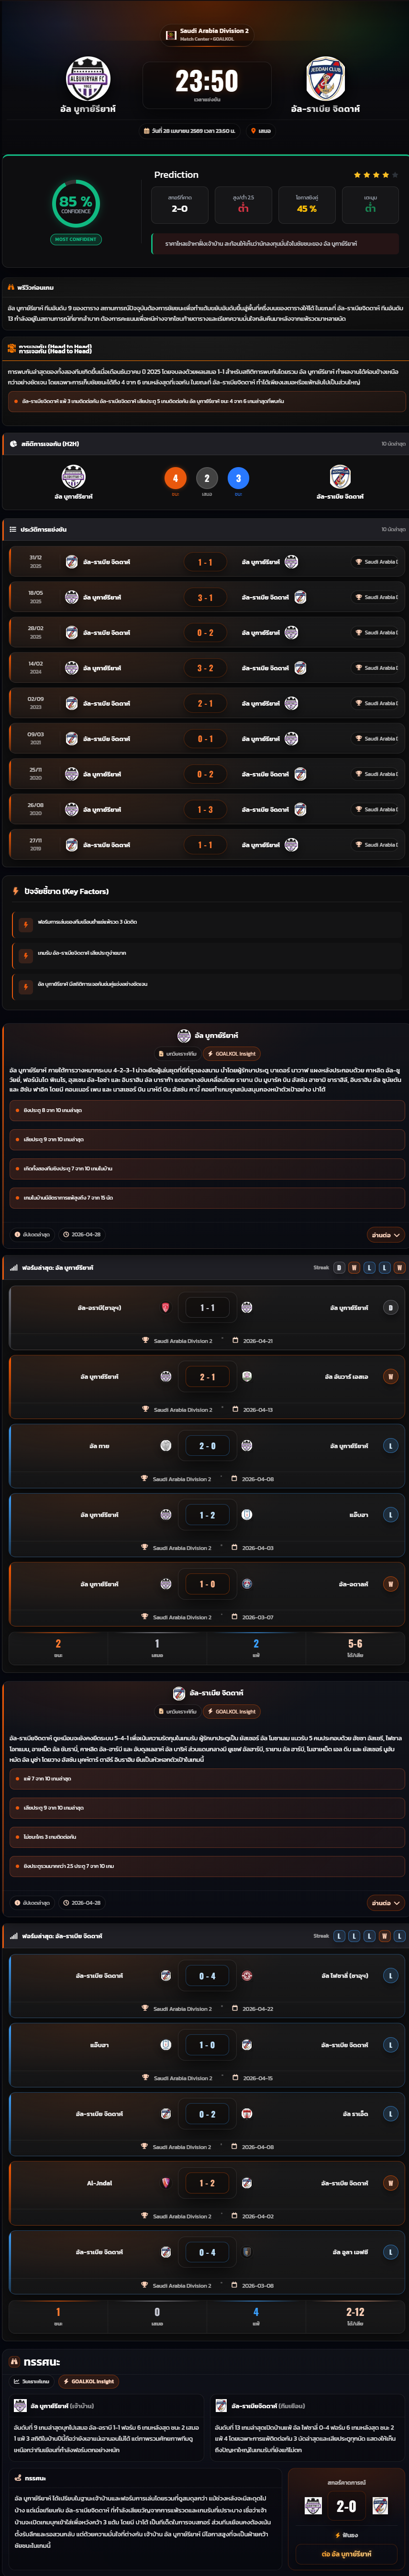This screenshot has height=2576, width=409.
Task: Click first D badge in Al Bukiryah streak
Action: (x=339, y=1267)
